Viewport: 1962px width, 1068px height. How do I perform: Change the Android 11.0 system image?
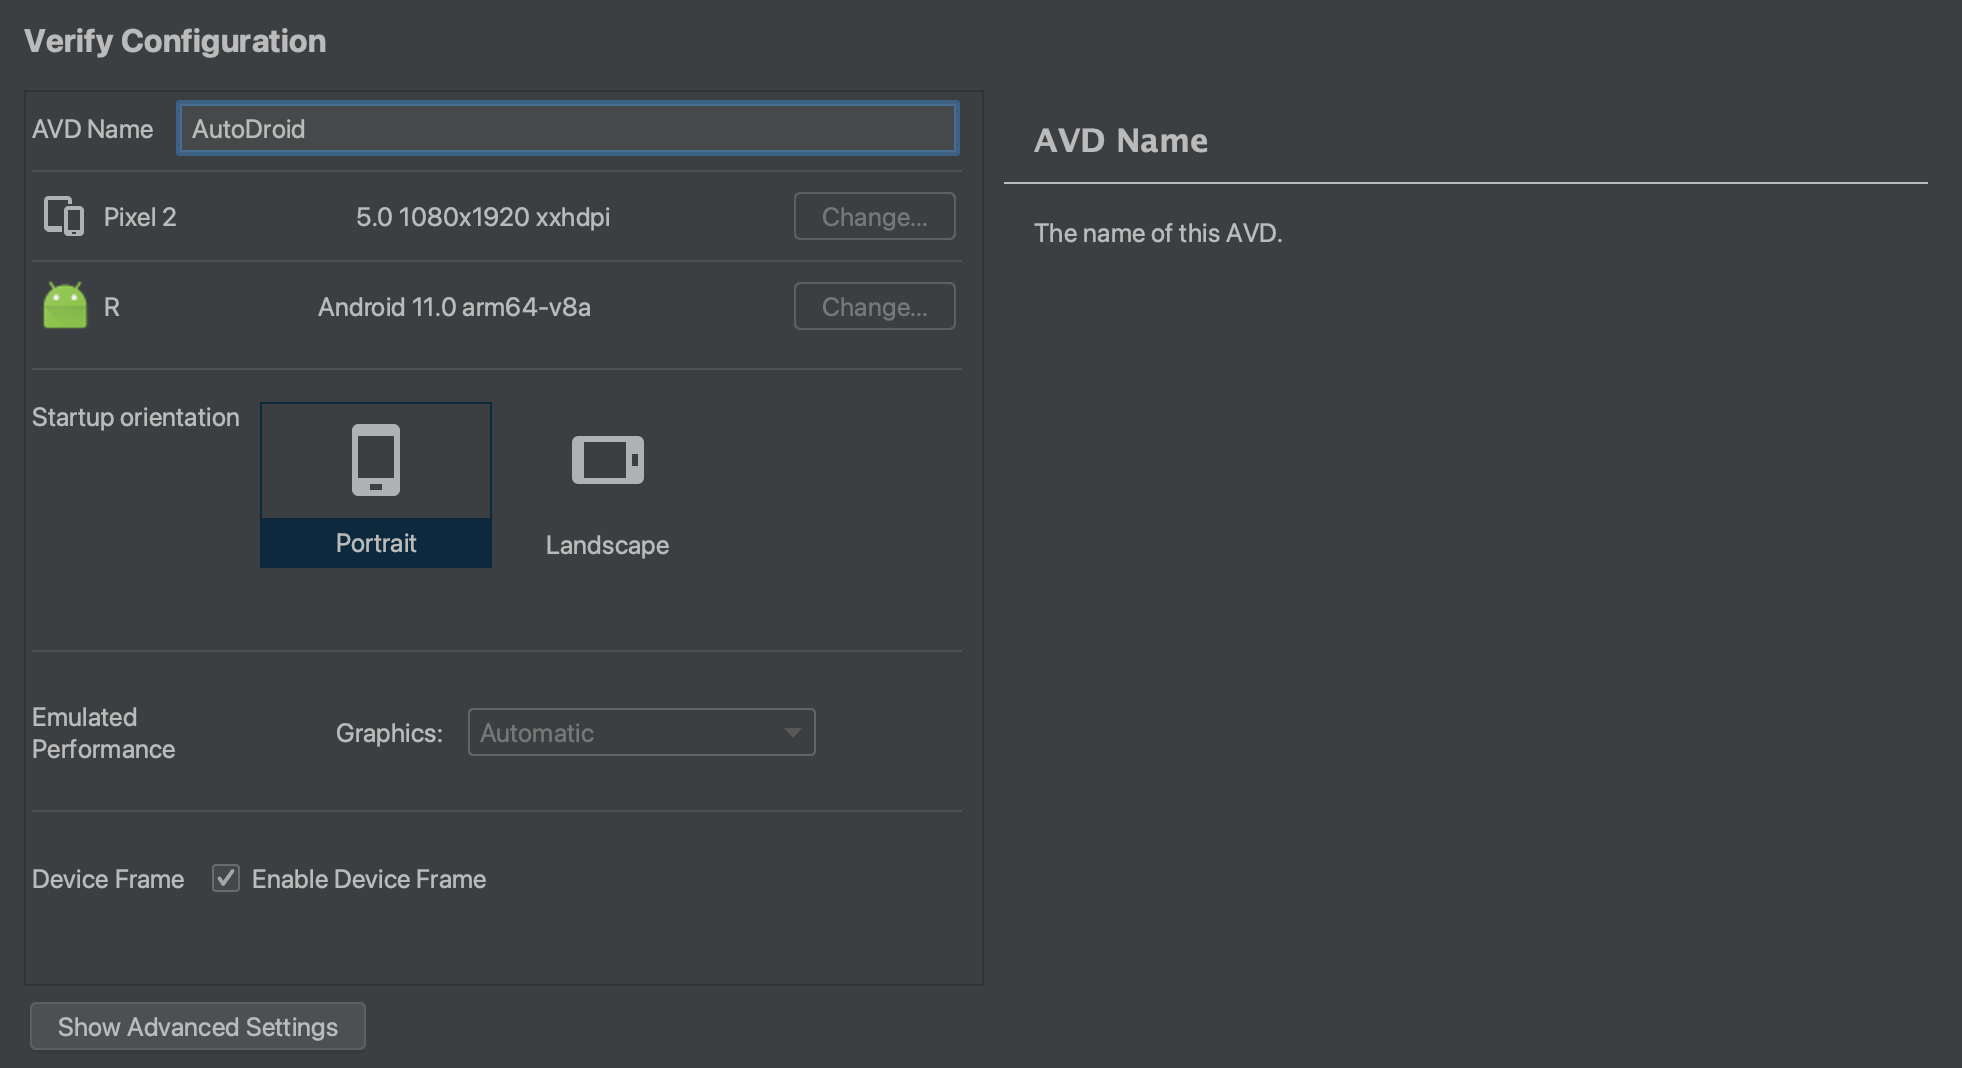pos(874,307)
